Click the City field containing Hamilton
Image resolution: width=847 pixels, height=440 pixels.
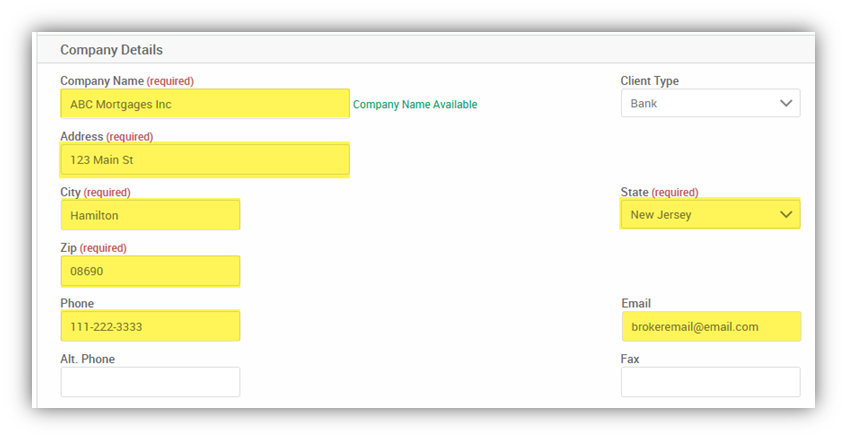pos(150,215)
